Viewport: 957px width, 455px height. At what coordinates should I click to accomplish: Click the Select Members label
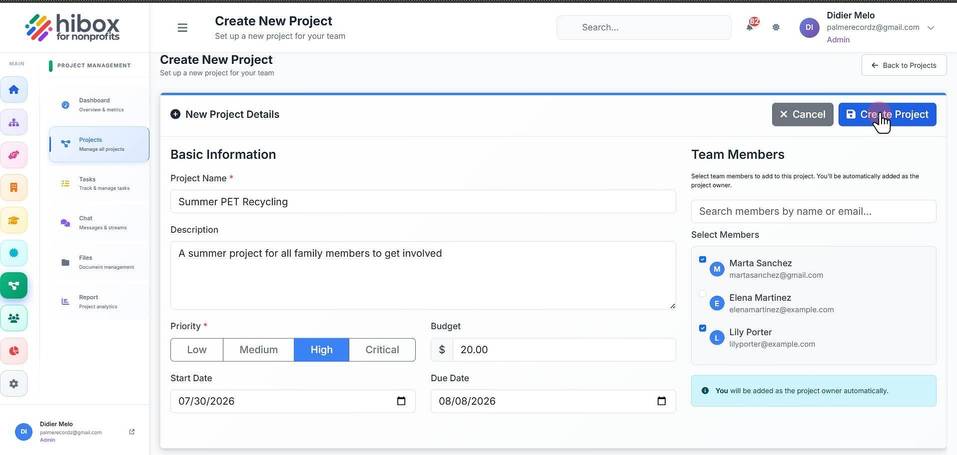pyautogui.click(x=725, y=235)
